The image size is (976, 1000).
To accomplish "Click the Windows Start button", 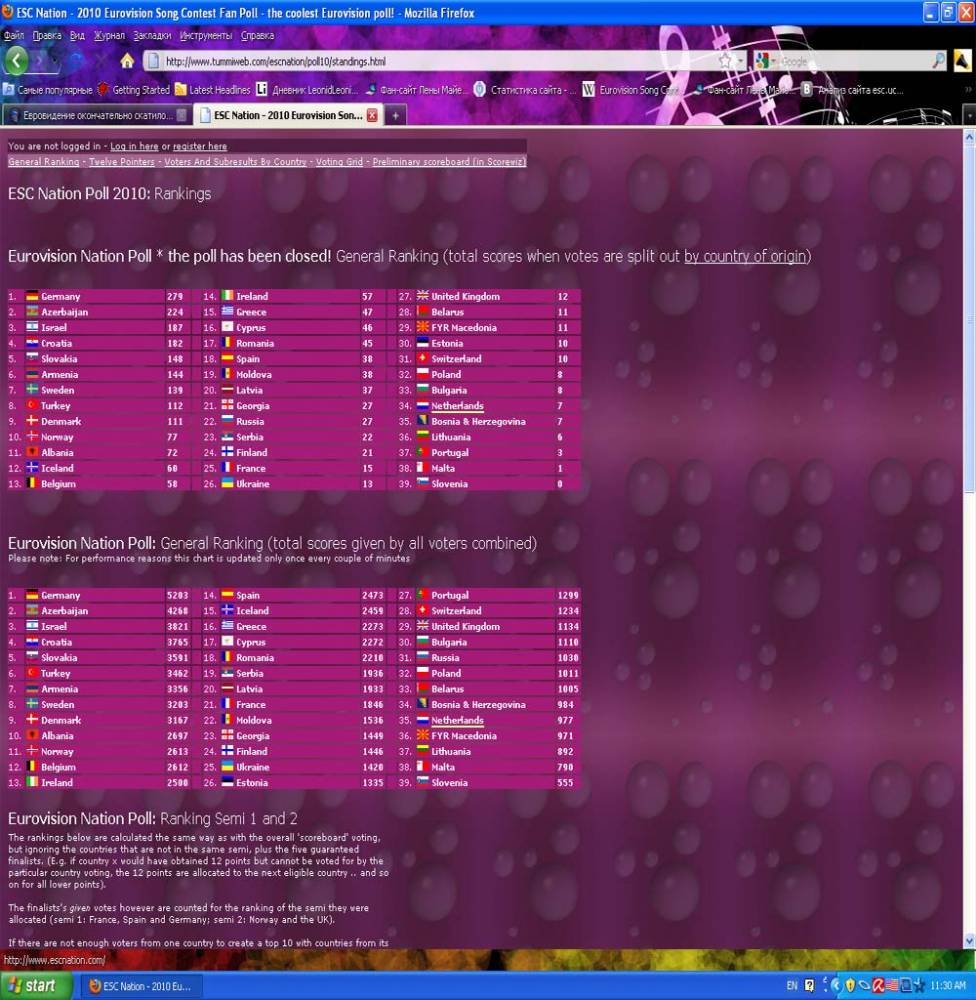I will 36,986.
